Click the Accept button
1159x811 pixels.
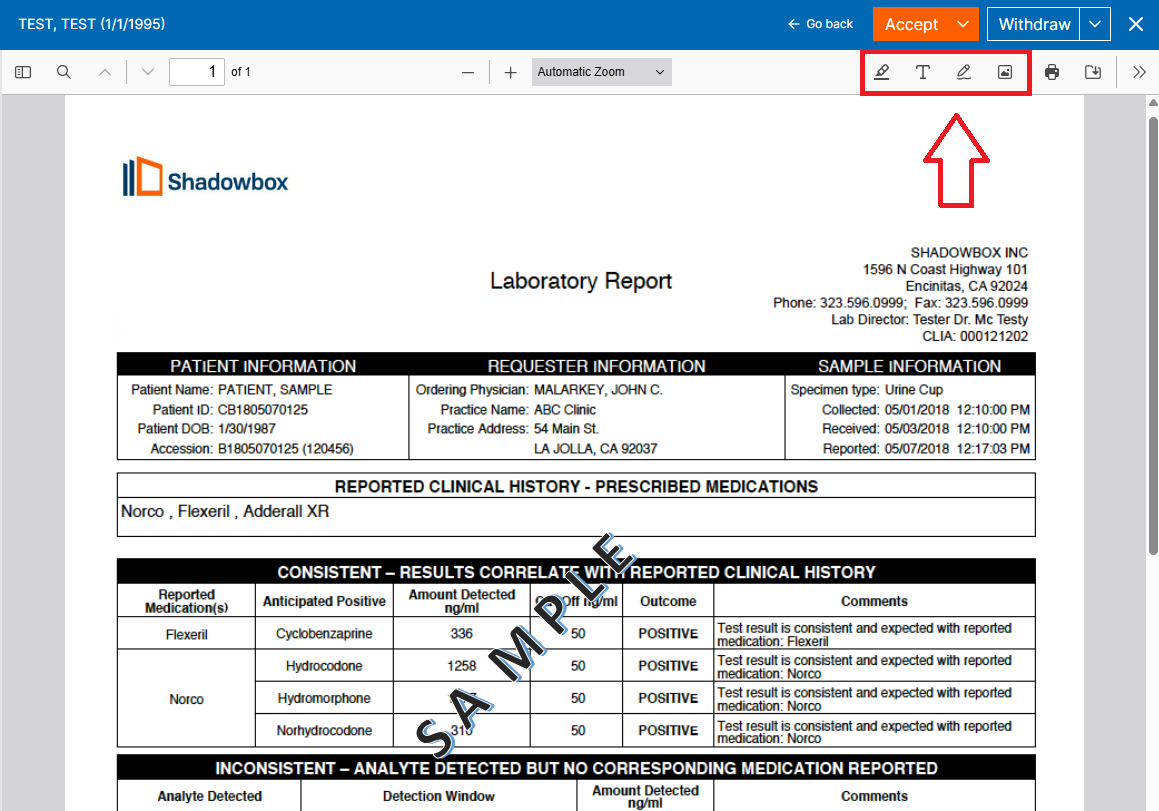tap(911, 24)
